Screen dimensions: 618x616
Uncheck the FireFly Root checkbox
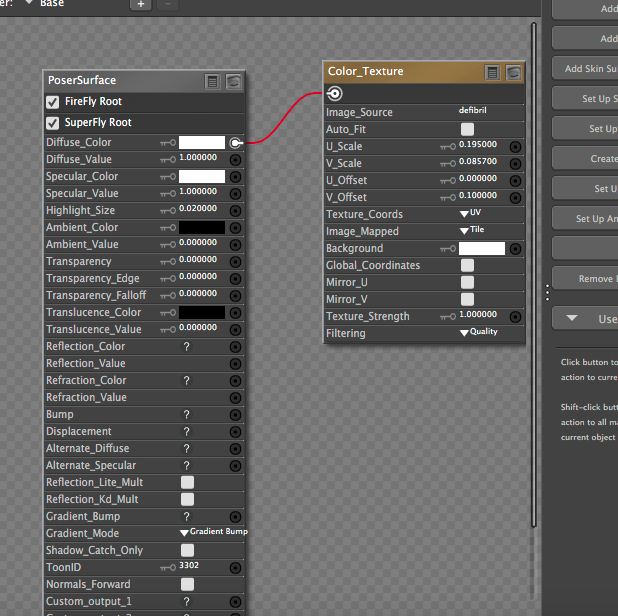point(53,102)
